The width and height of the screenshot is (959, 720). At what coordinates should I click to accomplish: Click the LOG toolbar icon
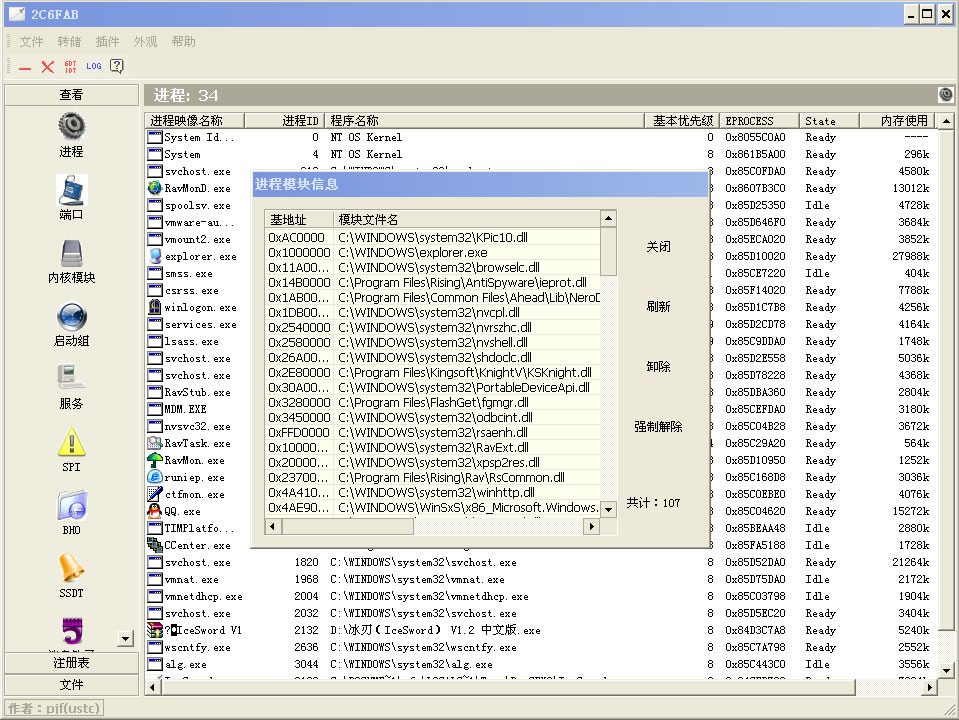[x=93, y=67]
